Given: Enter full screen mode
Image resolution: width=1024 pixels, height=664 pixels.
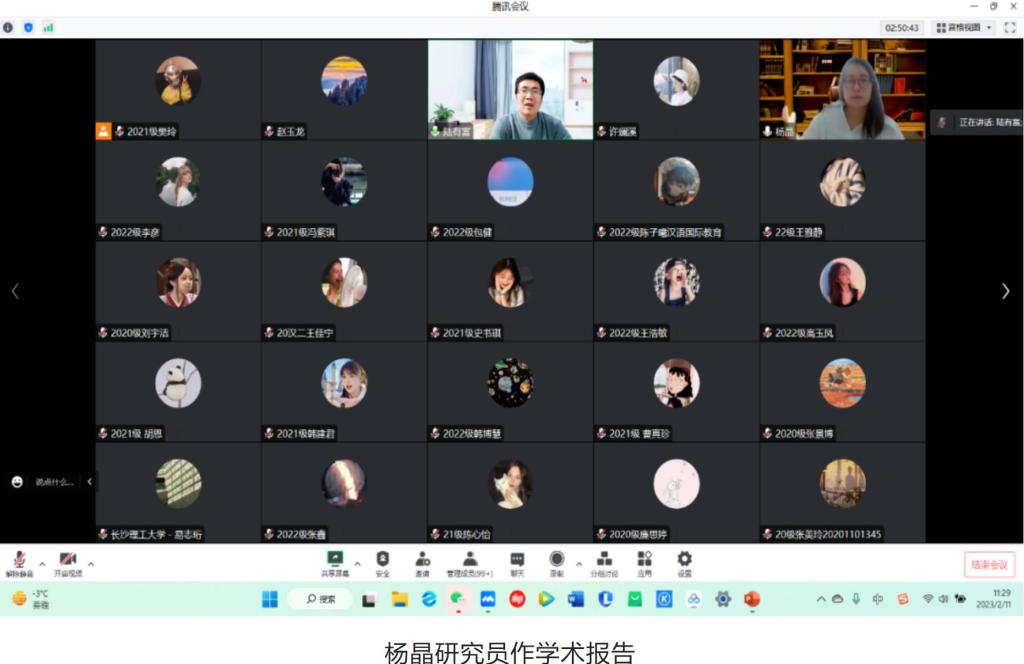Looking at the screenshot, I should point(1010,27).
